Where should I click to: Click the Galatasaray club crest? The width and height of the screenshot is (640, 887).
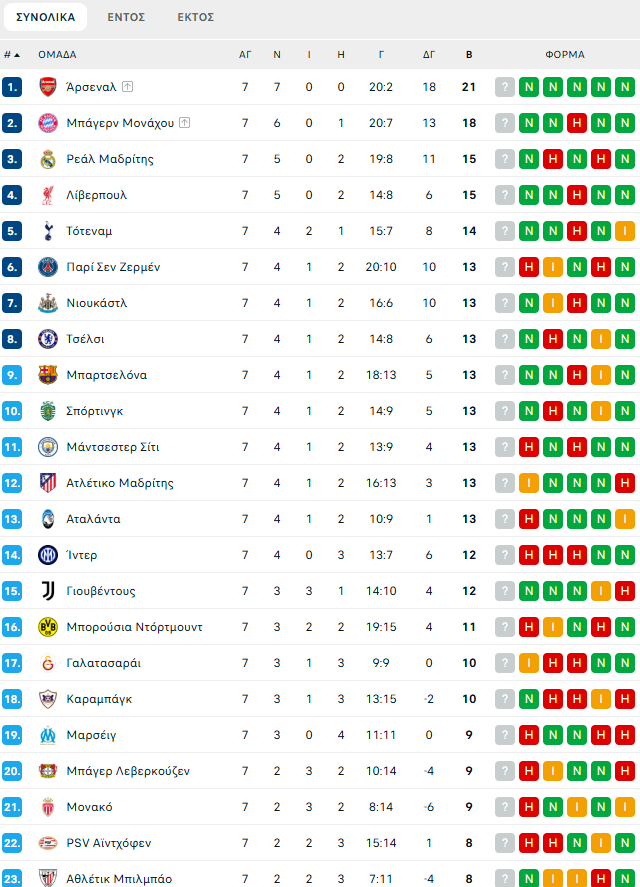(x=48, y=663)
